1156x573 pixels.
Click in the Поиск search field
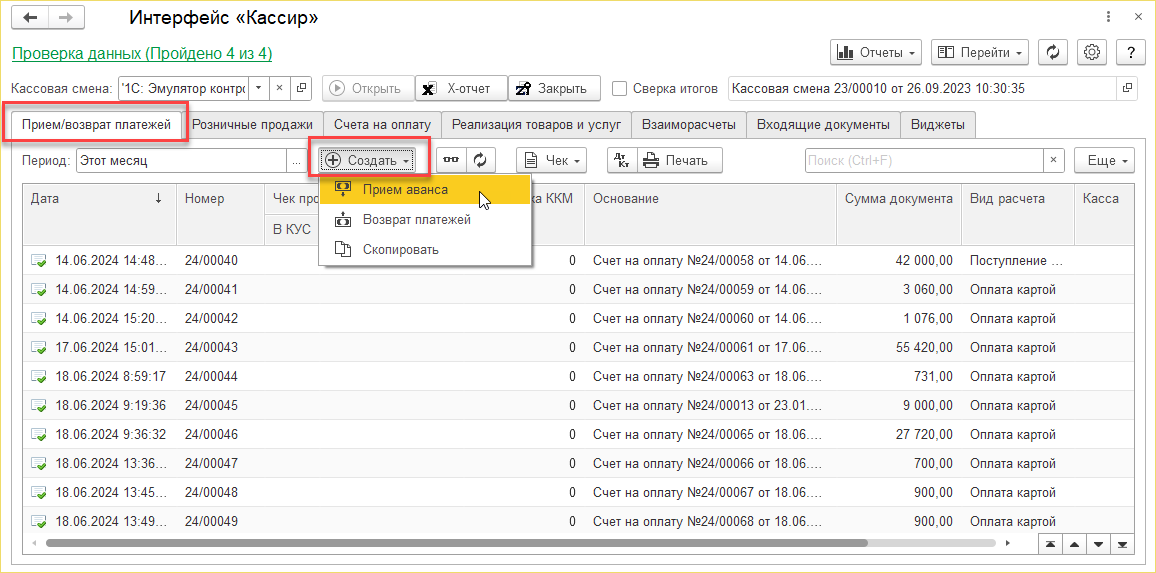pyautogui.click(x=924, y=160)
